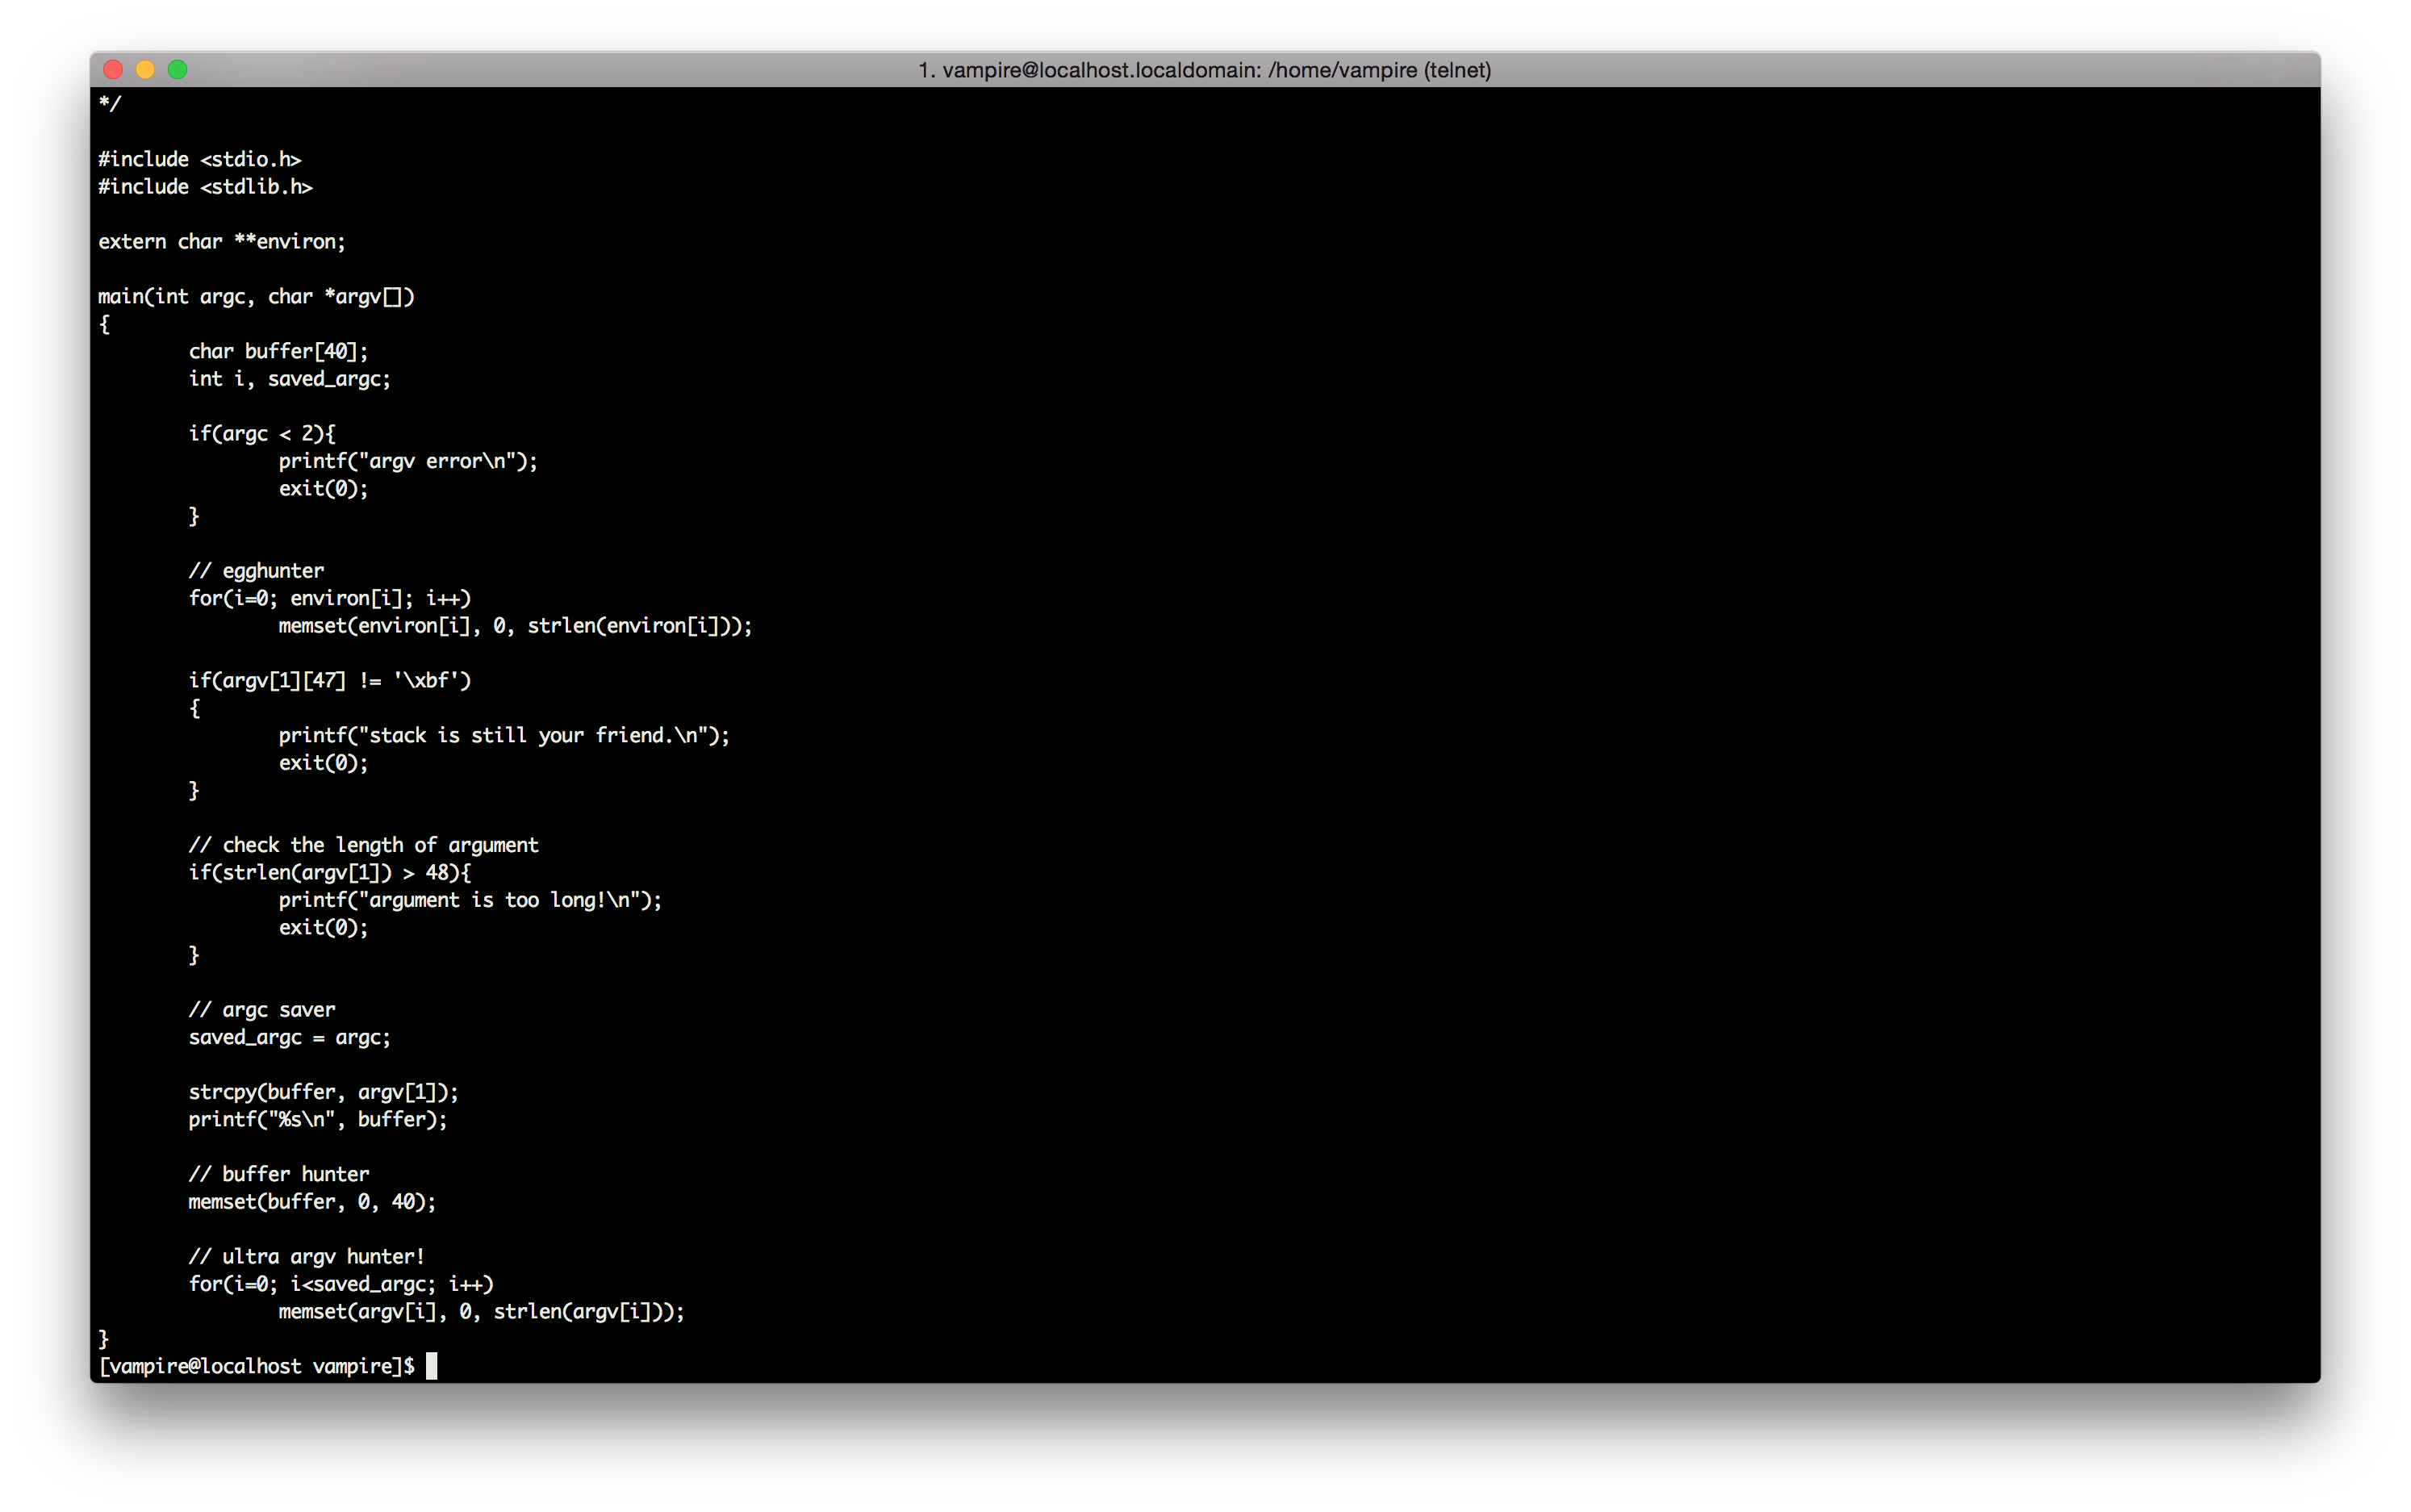The width and height of the screenshot is (2411, 1512).
Task: Click the 'stack is still your friend' printf
Action: (503, 736)
